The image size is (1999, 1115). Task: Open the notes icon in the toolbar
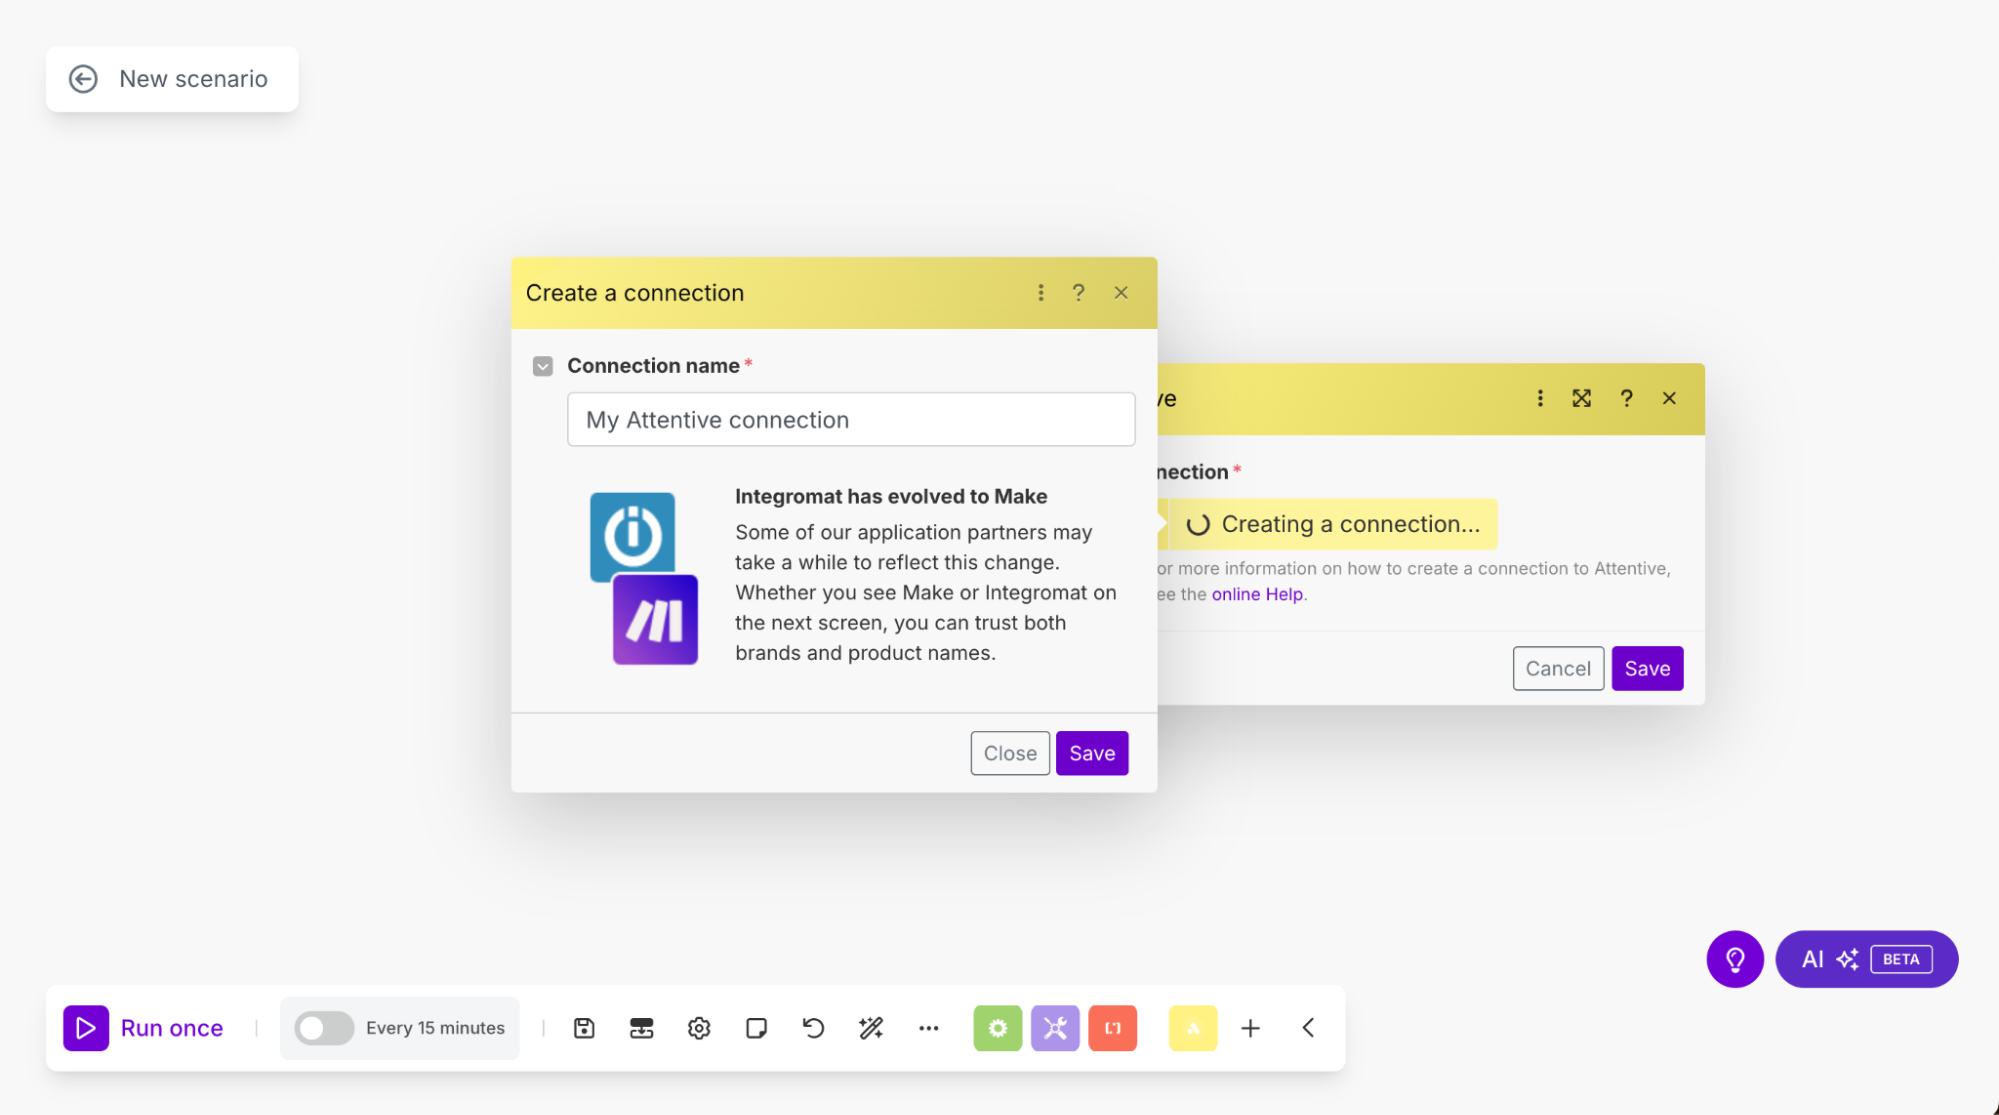click(x=756, y=1028)
